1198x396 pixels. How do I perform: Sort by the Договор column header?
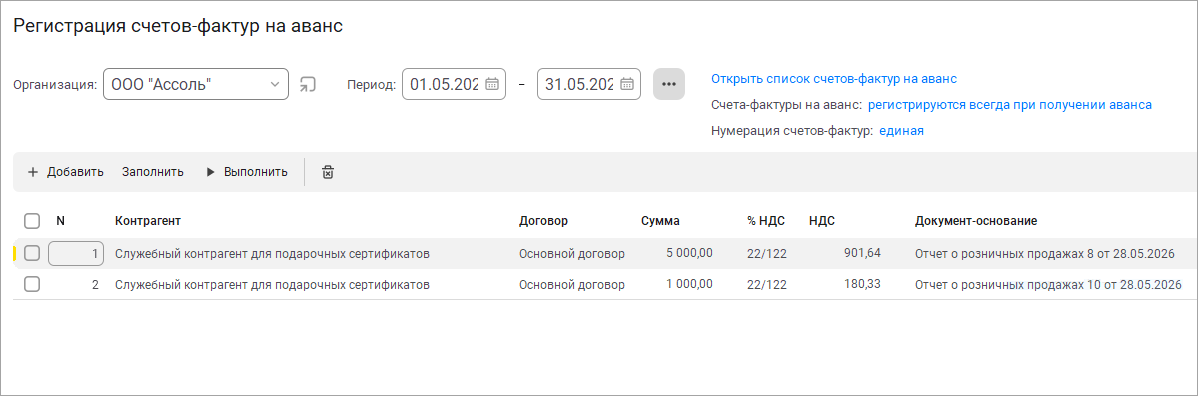tap(543, 222)
